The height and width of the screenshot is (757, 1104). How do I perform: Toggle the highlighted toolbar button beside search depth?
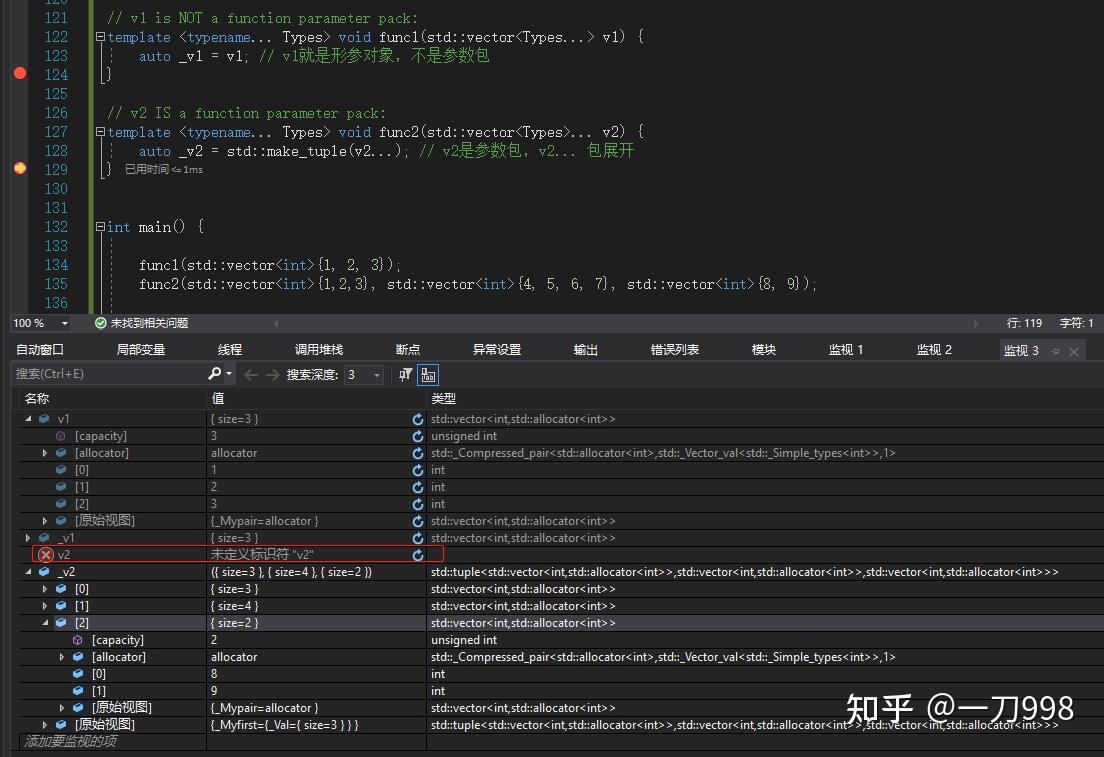428,375
